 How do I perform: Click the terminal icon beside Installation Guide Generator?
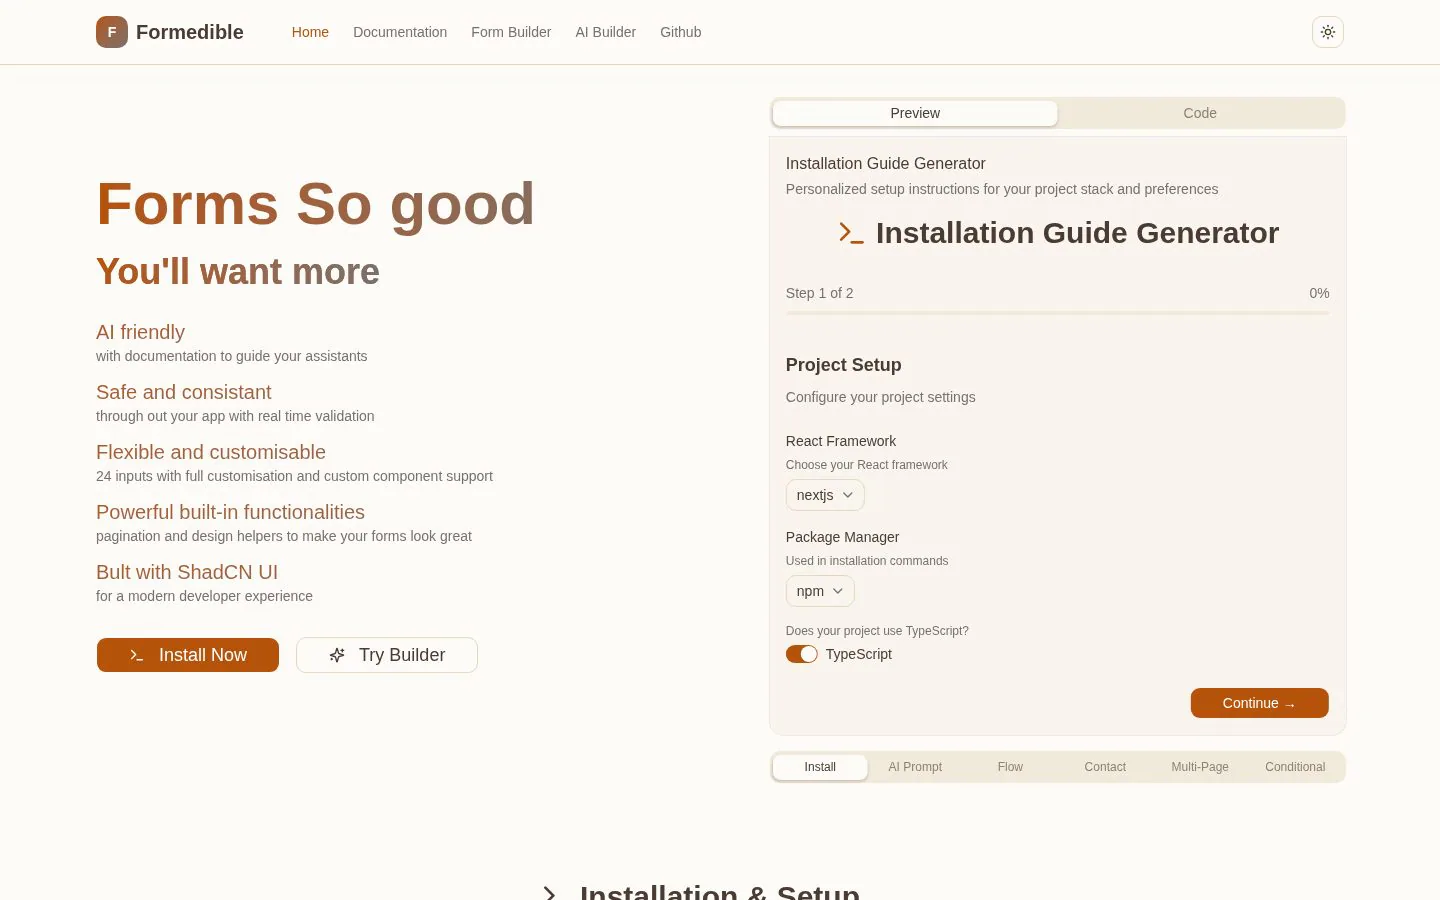point(851,233)
